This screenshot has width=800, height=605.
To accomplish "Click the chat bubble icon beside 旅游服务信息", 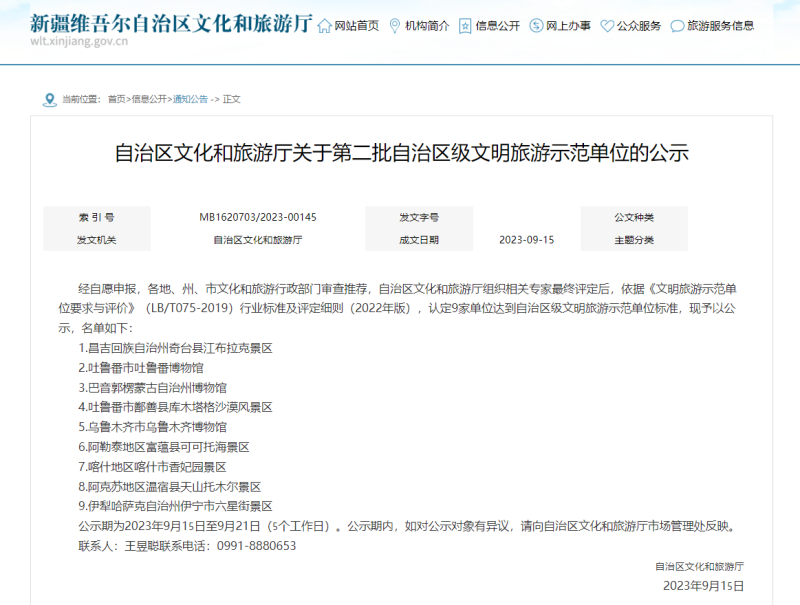I will (677, 25).
